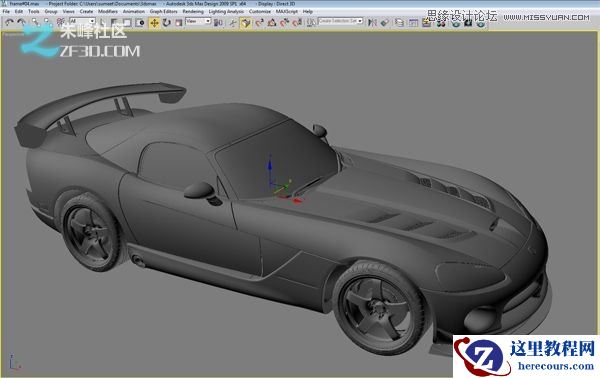
Task: Open the 'All' selection filter dropdown
Action: pyautogui.click(x=82, y=21)
